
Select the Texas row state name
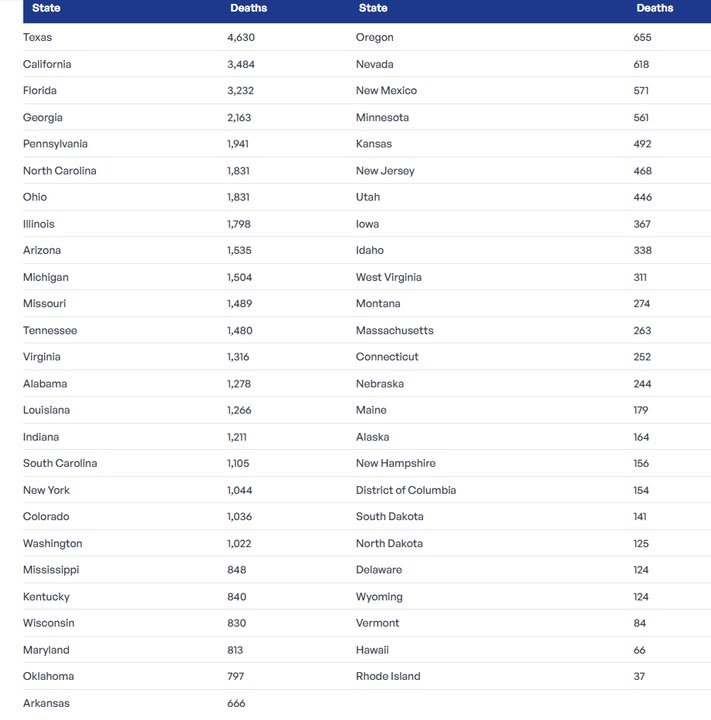click(x=38, y=37)
